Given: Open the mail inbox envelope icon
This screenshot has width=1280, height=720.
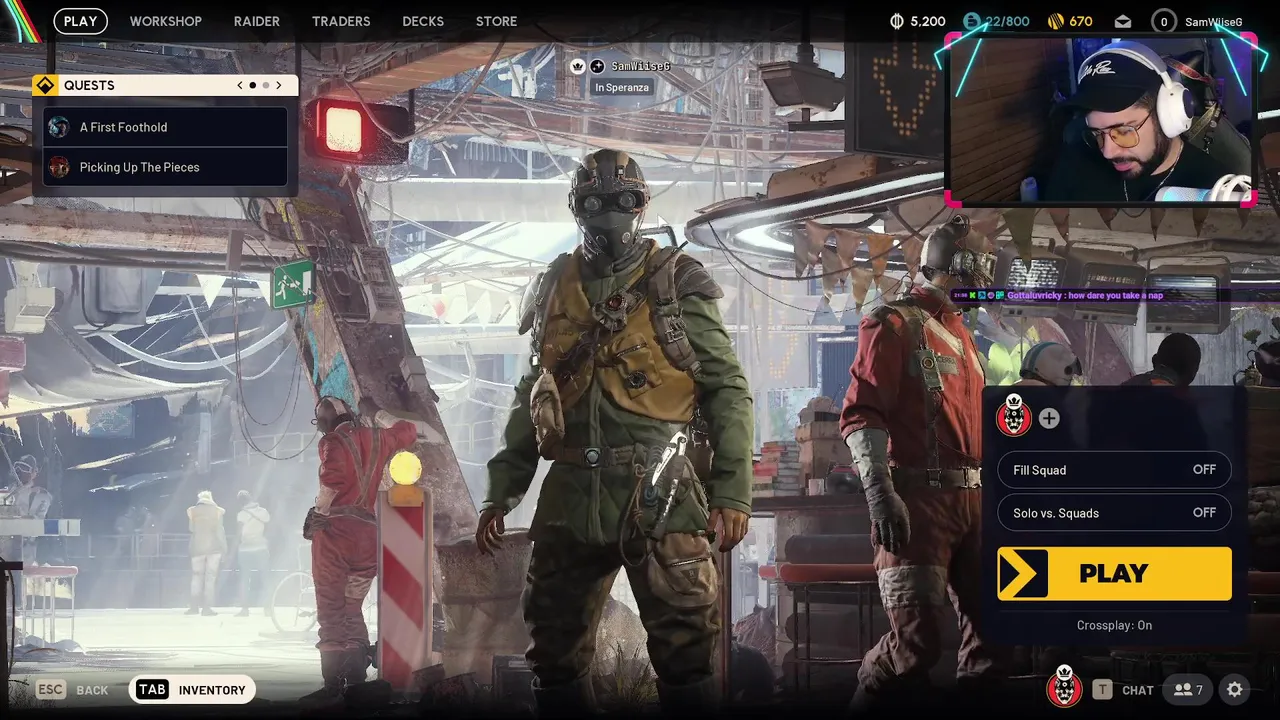Looking at the screenshot, I should click(1122, 21).
